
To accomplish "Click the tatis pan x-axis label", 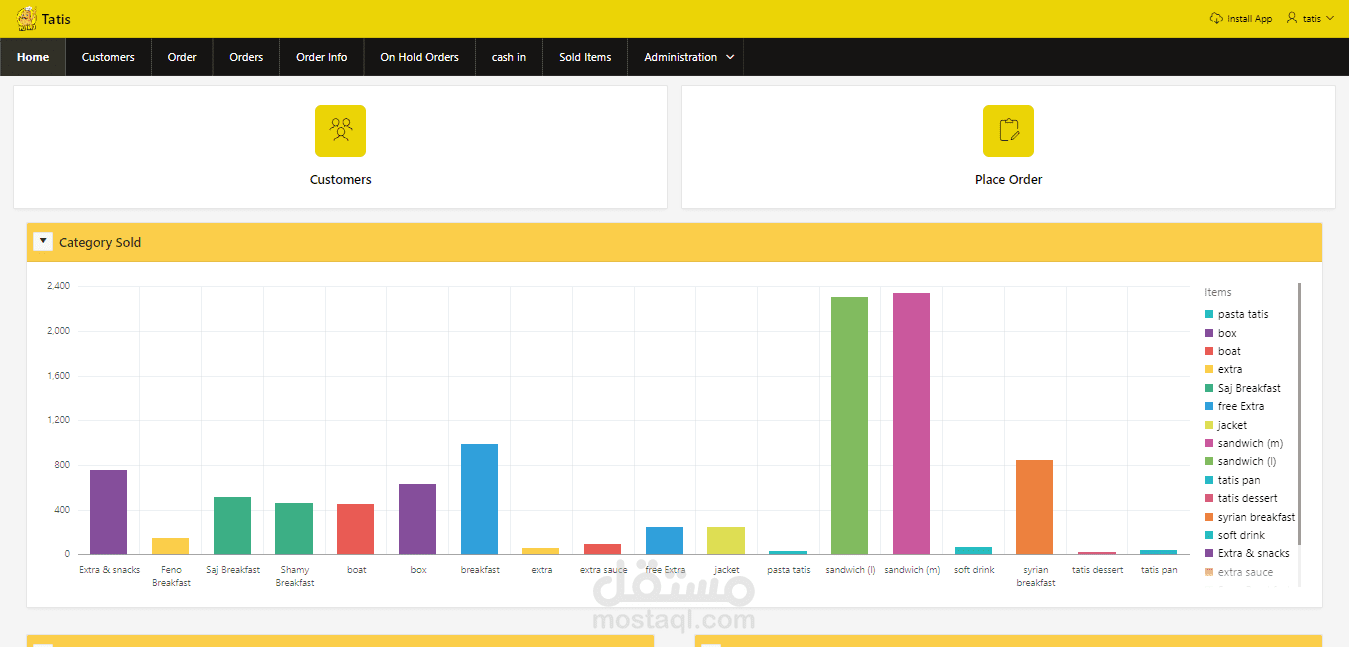I will coord(1159,570).
